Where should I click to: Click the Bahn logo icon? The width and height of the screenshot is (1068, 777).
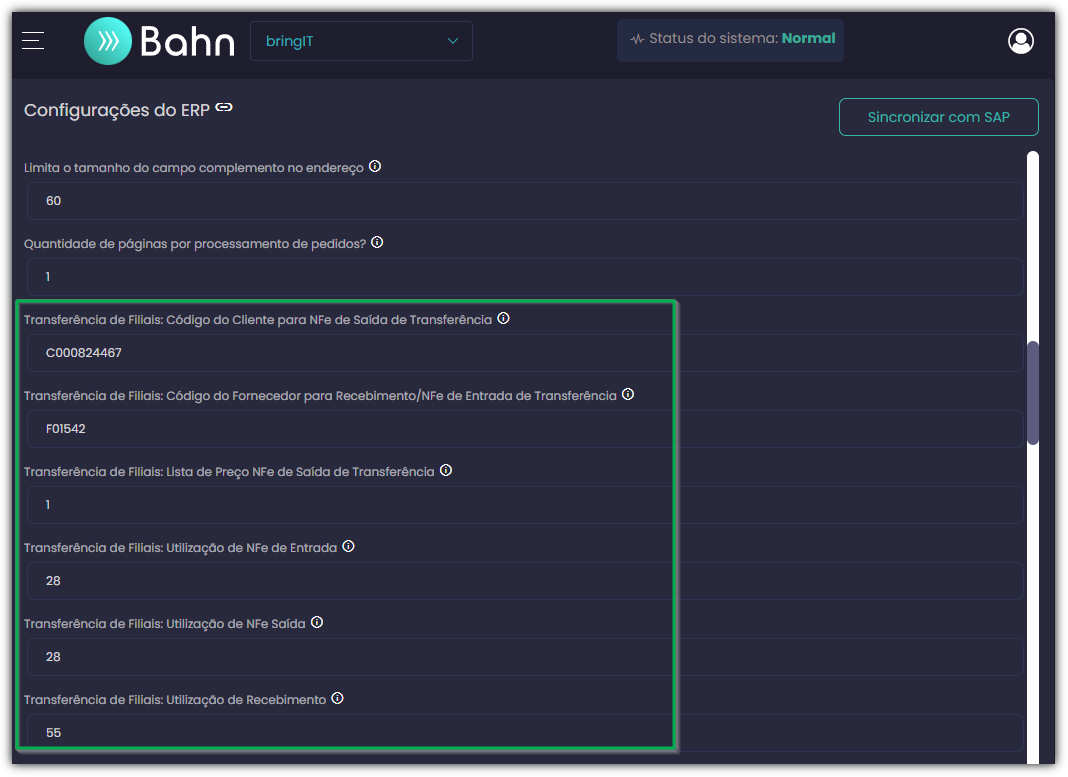pos(108,41)
